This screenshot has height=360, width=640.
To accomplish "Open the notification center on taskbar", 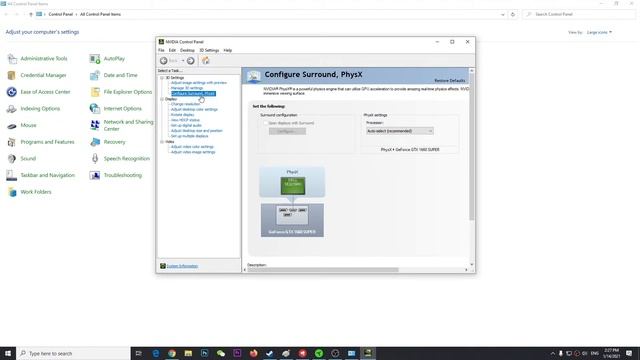I will [x=629, y=353].
